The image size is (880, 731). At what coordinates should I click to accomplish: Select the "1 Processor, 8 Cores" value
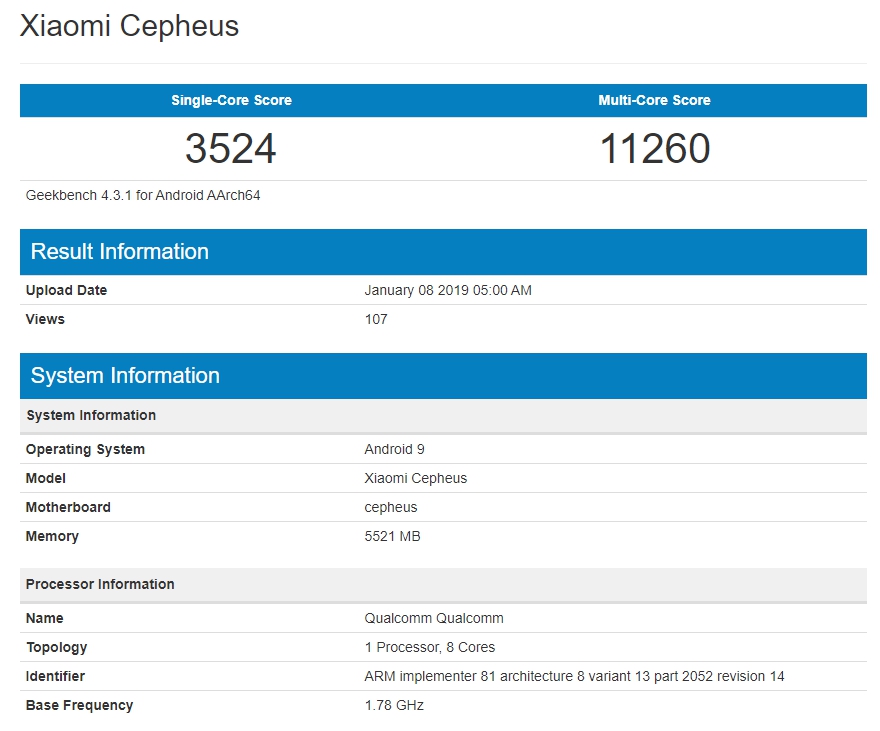pyautogui.click(x=430, y=647)
